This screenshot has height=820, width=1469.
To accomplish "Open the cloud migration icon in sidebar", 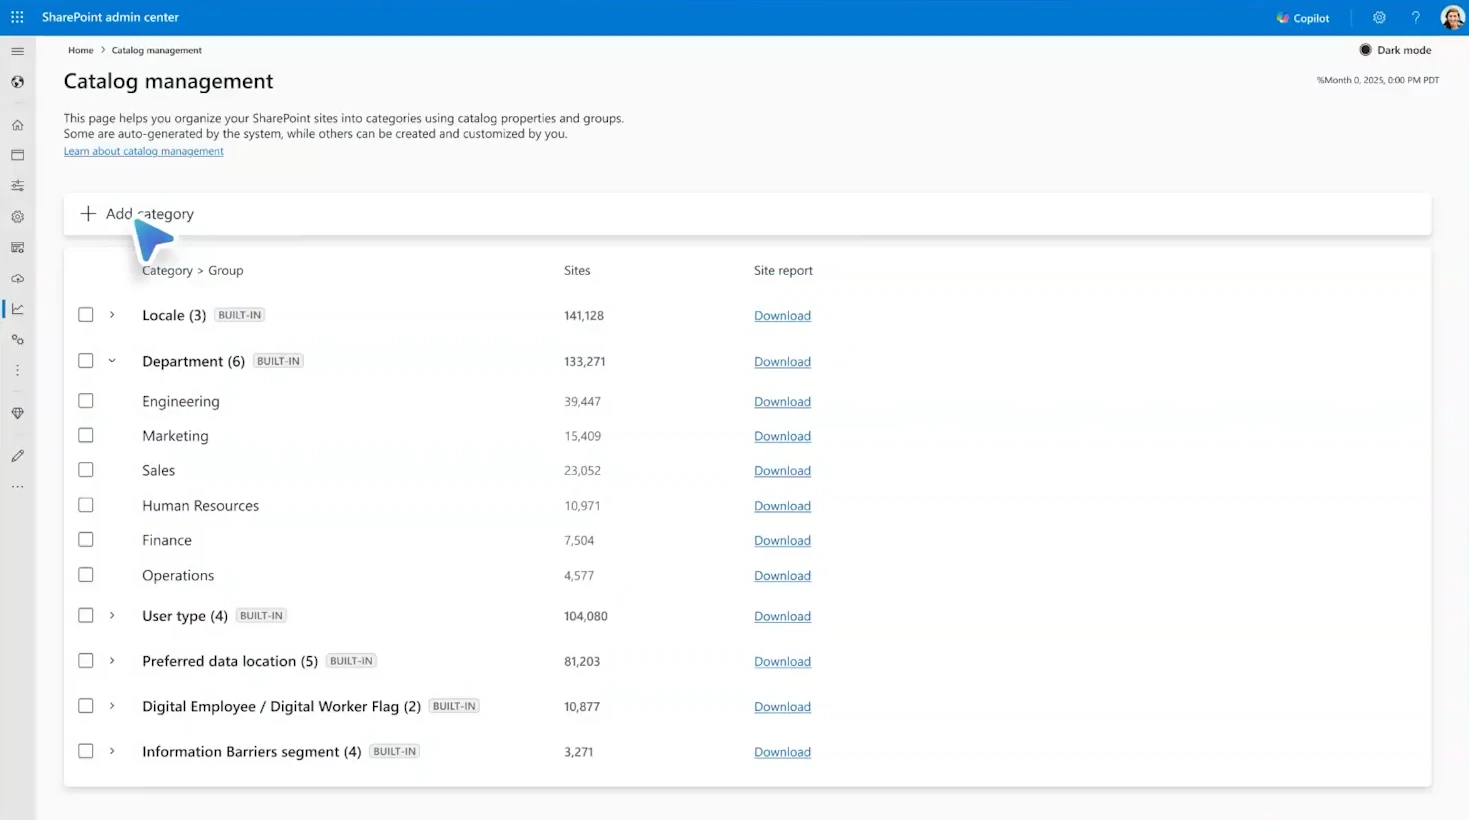I will click(17, 279).
